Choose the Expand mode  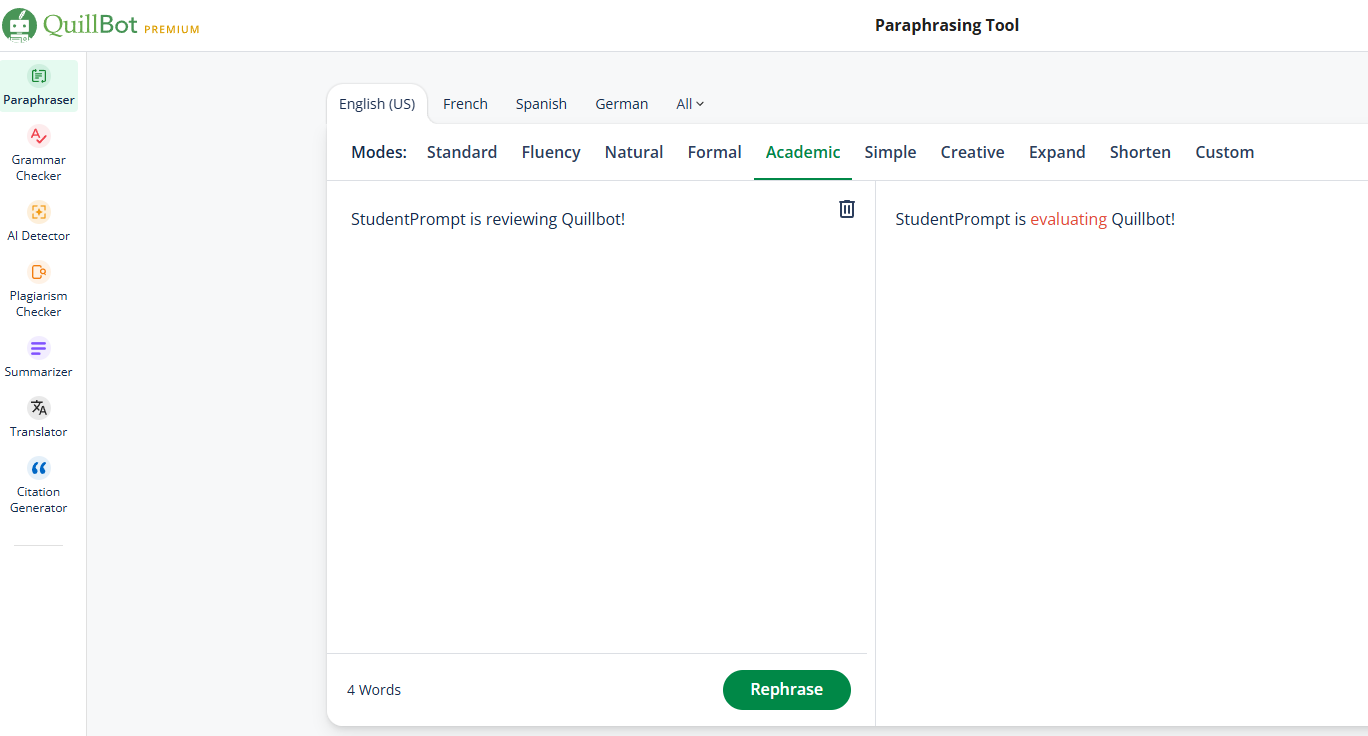(x=1057, y=152)
